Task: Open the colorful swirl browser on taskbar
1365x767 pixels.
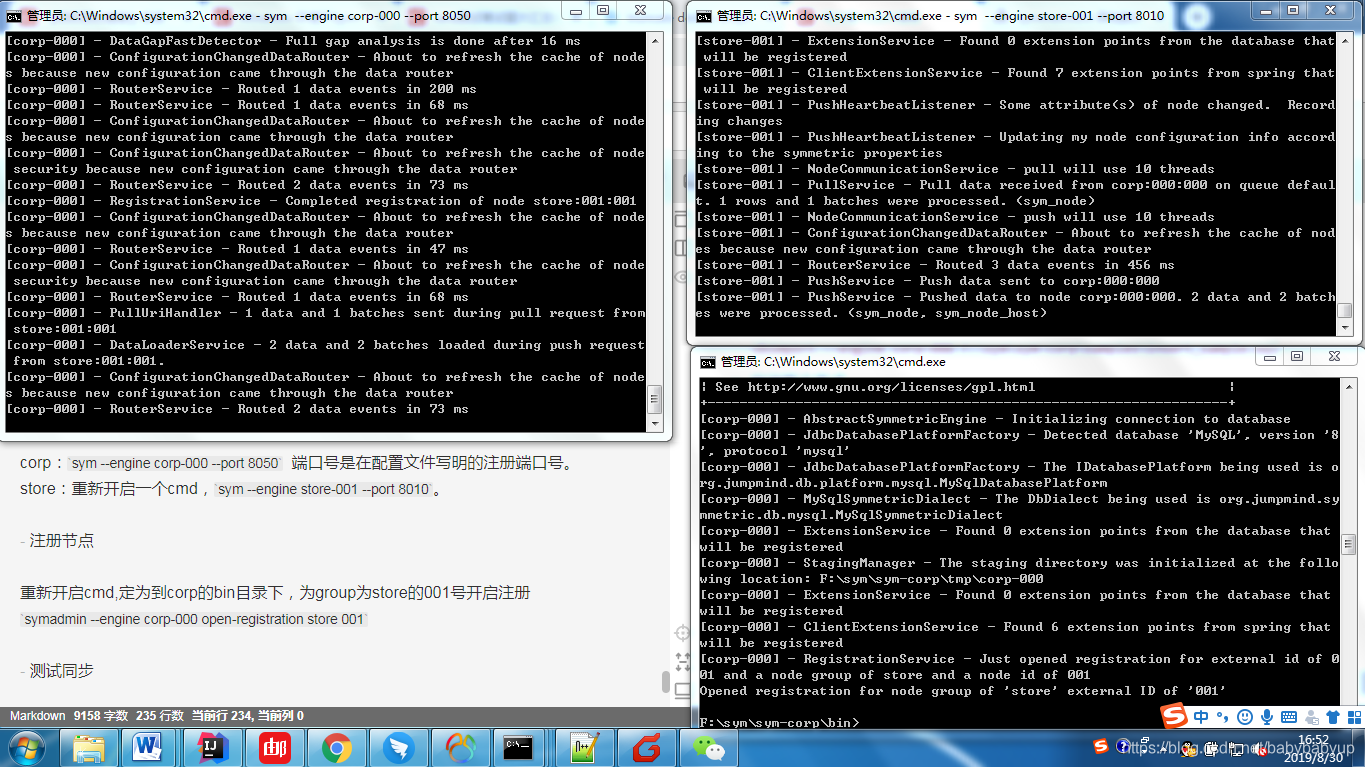Action: click(x=461, y=747)
